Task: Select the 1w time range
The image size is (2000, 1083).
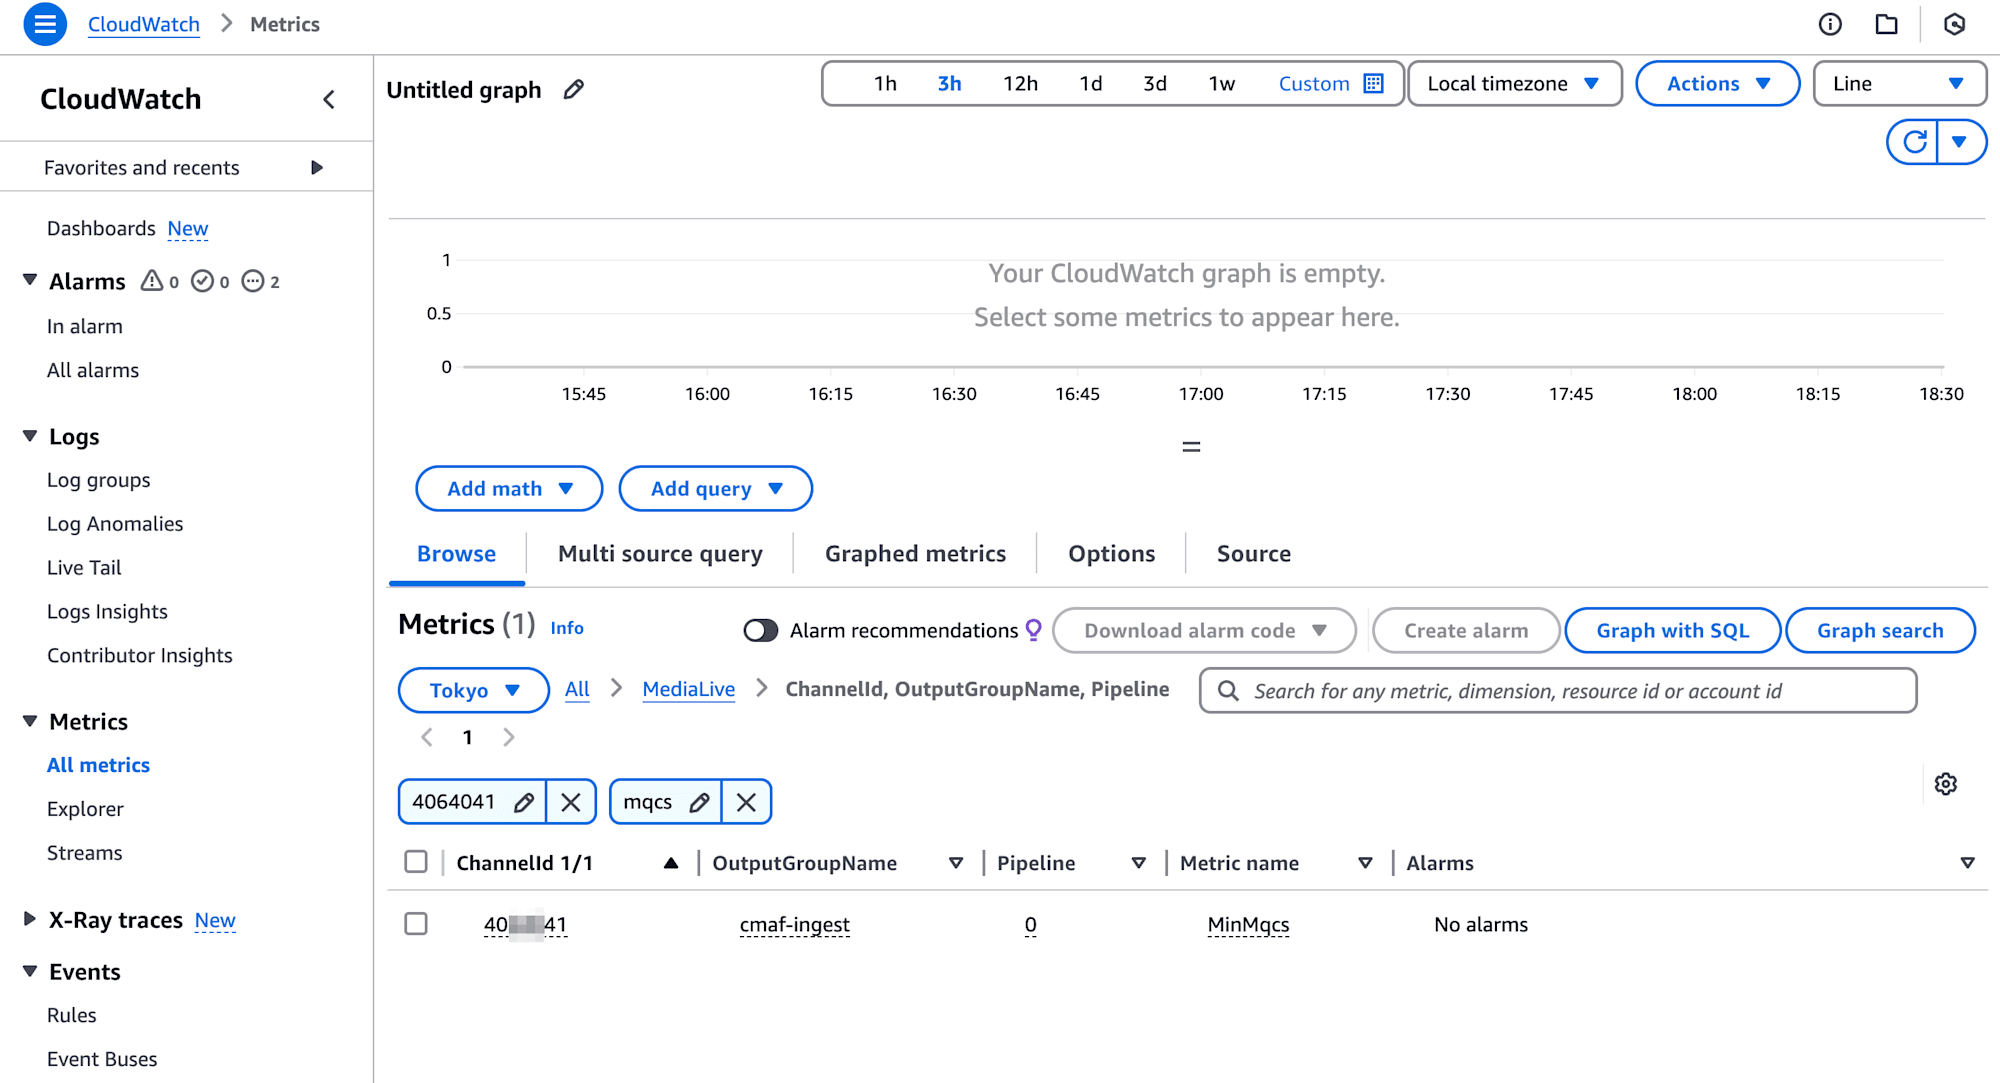Action: coord(1221,84)
